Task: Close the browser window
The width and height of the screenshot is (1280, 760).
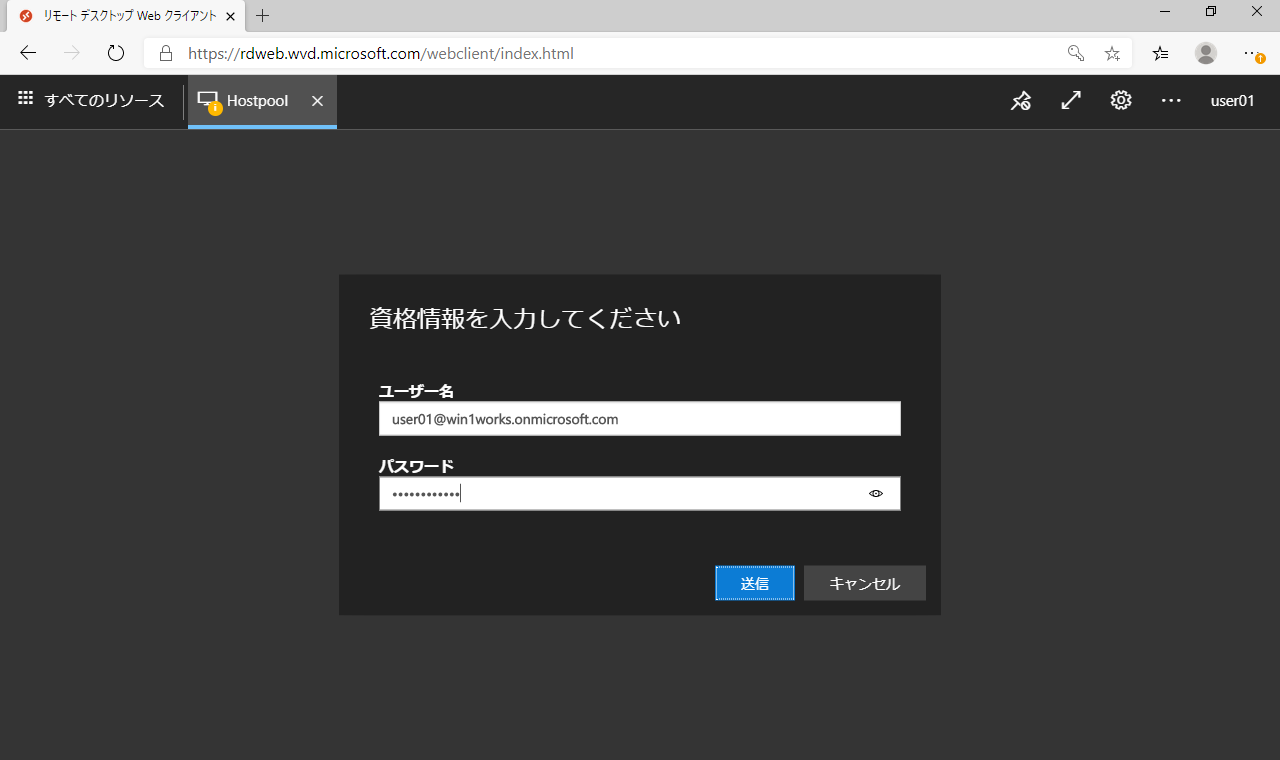Action: (x=1257, y=11)
